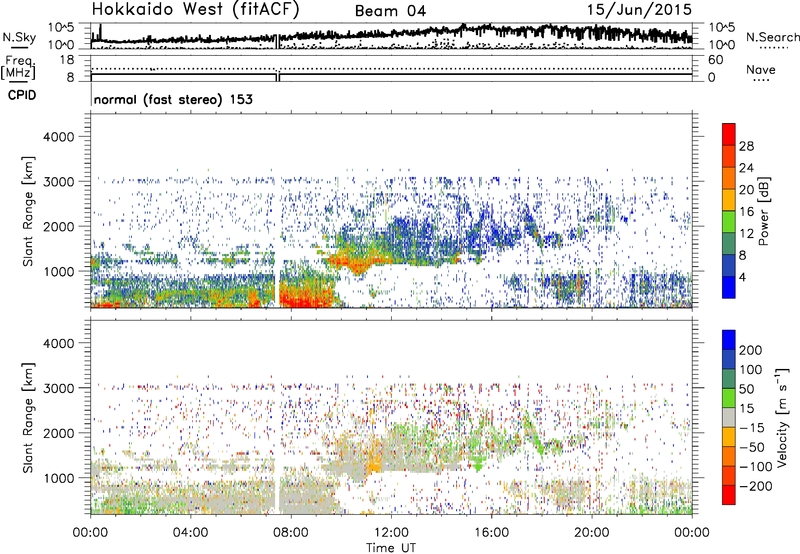Click the 'N.Sky' legend label
The height and width of the screenshot is (554, 800).
tap(19, 37)
